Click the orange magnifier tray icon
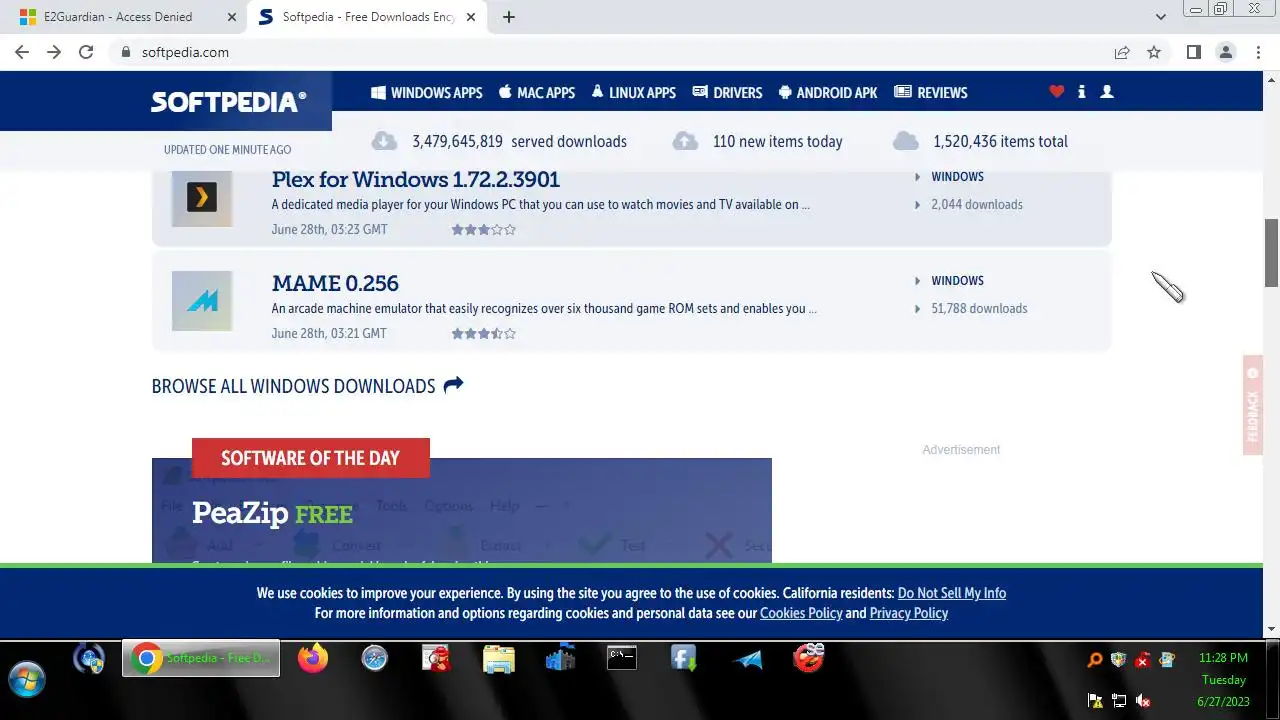The image size is (1280, 720). [x=1095, y=659]
